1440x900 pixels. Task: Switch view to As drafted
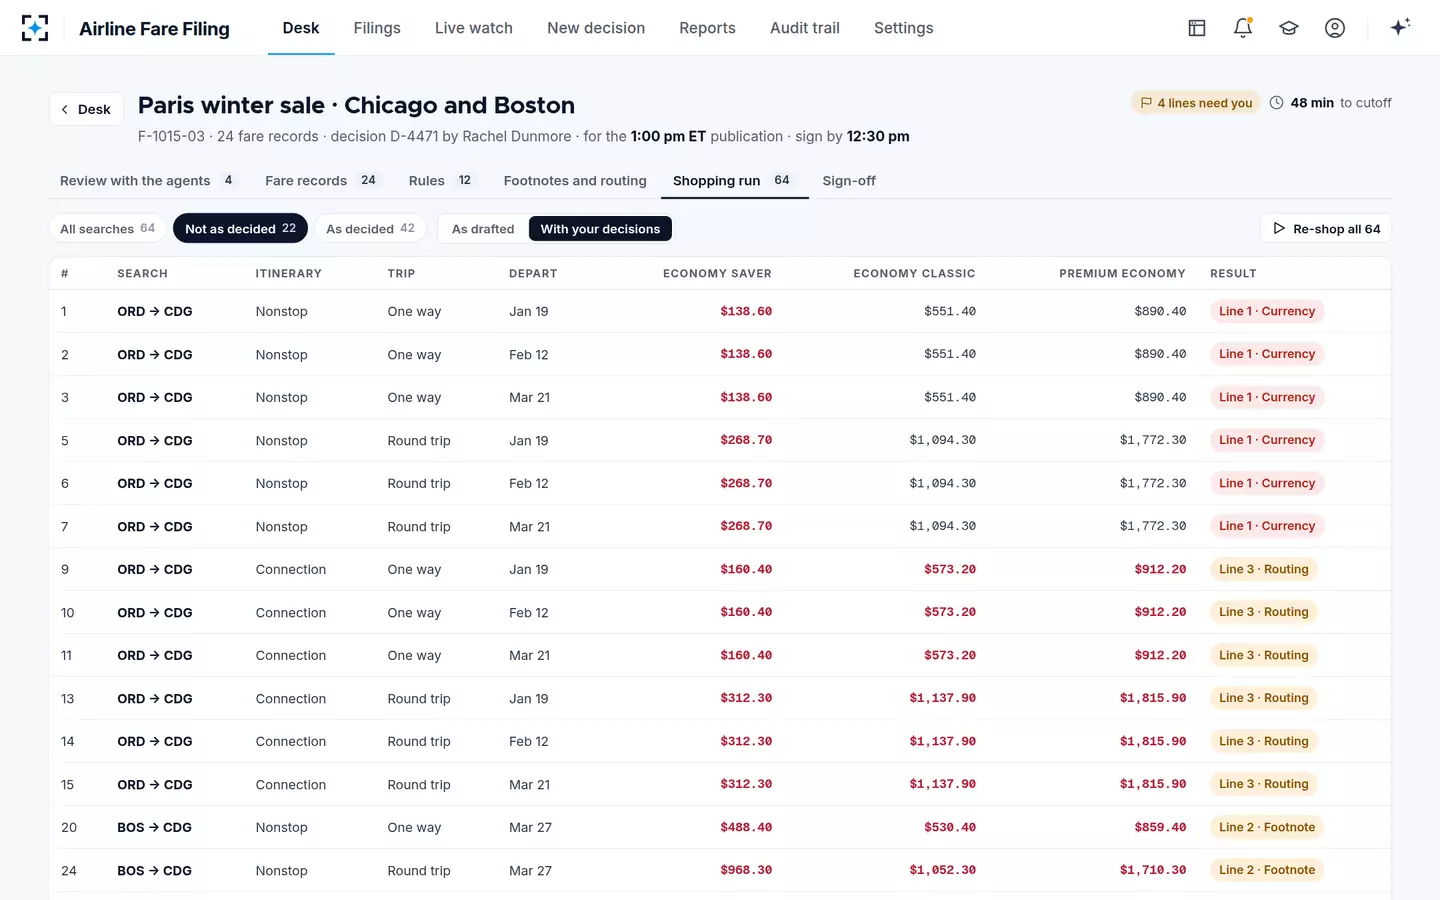483,229
